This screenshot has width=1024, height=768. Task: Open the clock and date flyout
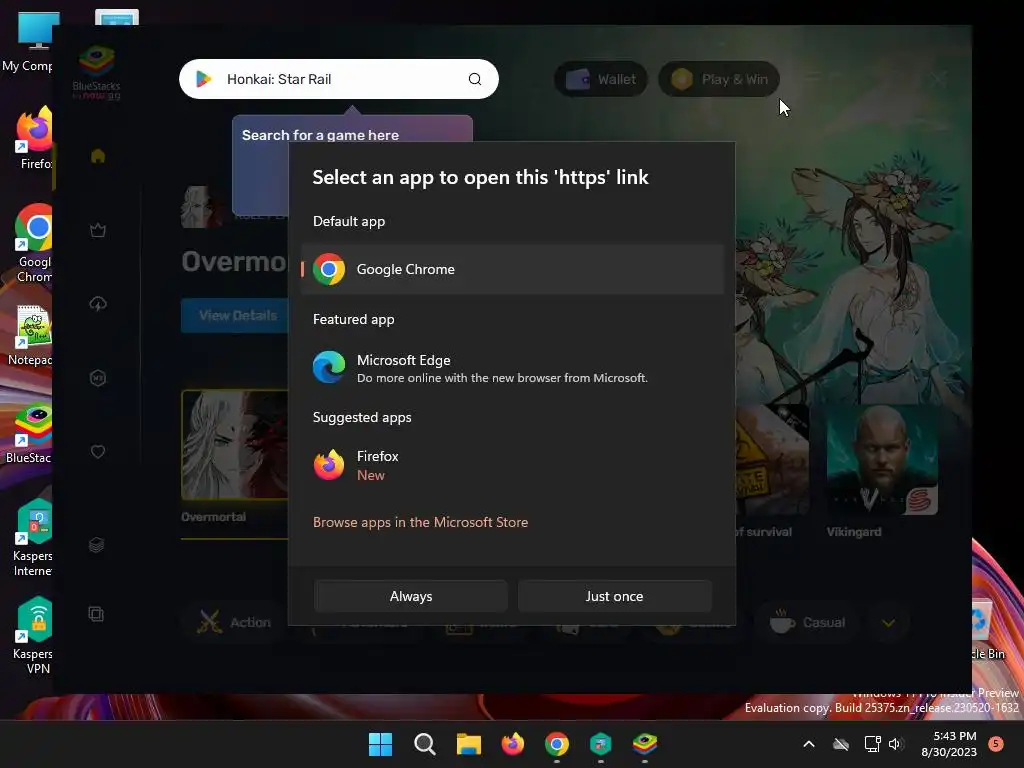(949, 744)
